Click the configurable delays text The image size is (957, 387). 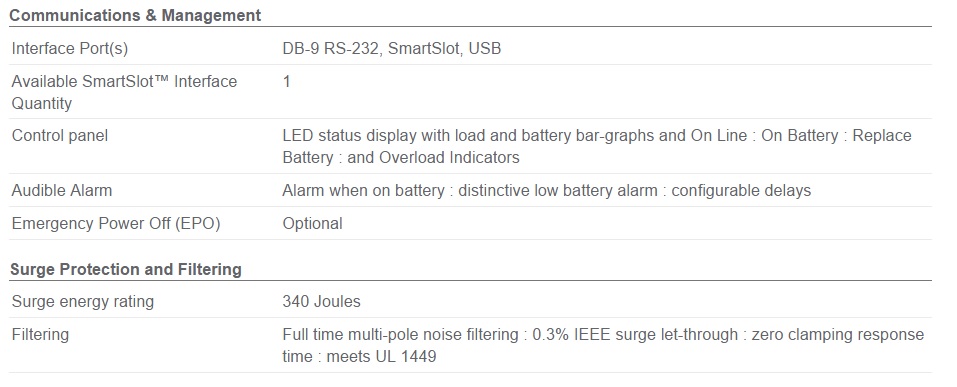point(741,190)
